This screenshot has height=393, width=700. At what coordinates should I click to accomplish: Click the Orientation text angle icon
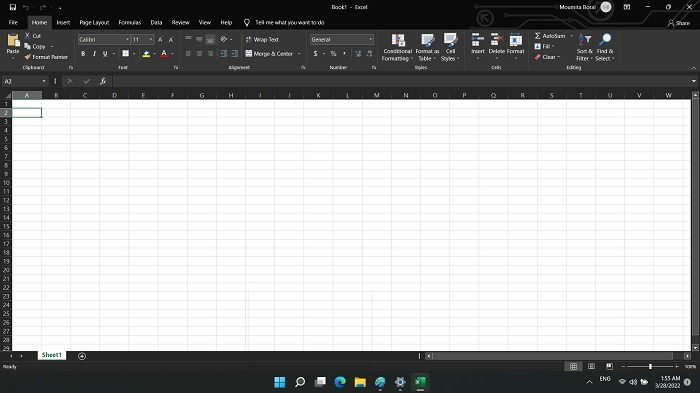tap(224, 39)
